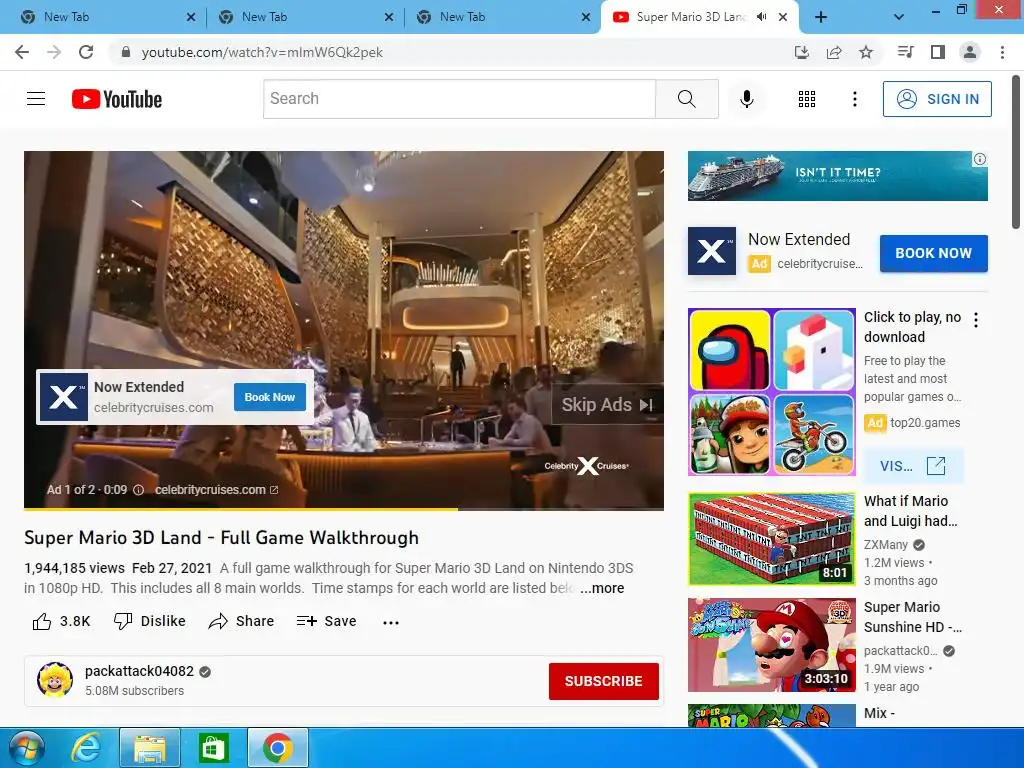Open the tab search dropdown arrow
The height and width of the screenshot is (768, 1024).
tap(899, 17)
